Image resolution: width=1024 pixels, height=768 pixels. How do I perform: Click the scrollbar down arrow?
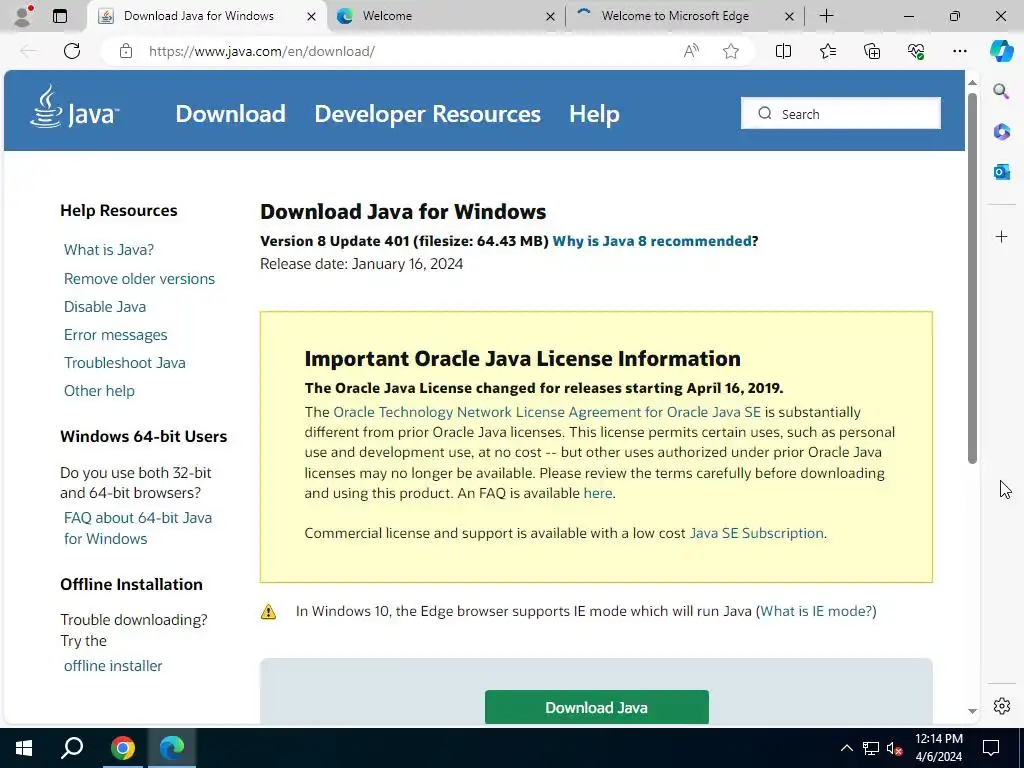(x=972, y=711)
